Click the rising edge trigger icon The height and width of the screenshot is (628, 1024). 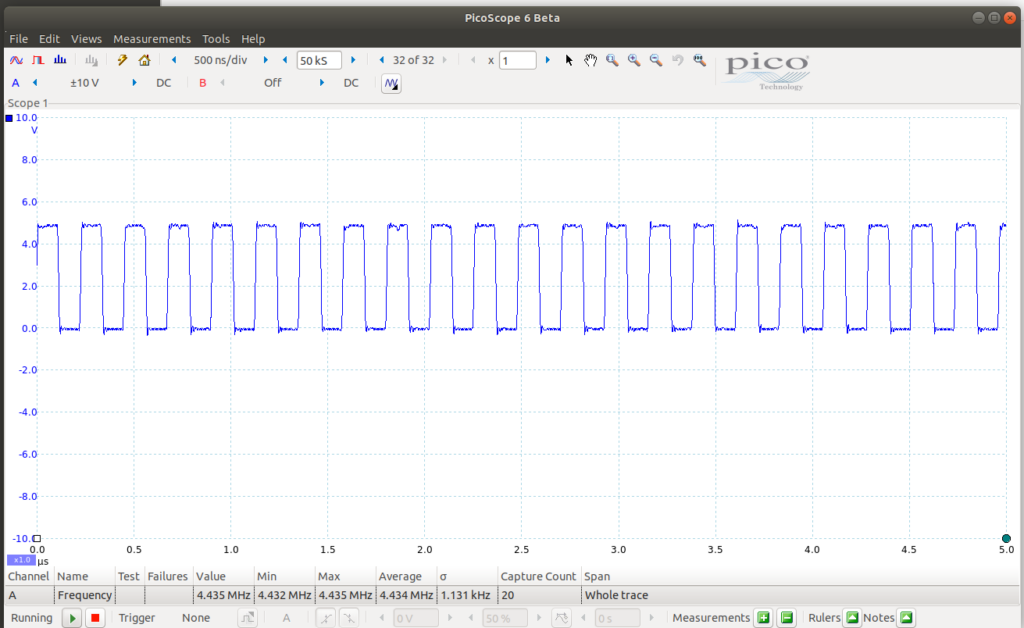325,618
